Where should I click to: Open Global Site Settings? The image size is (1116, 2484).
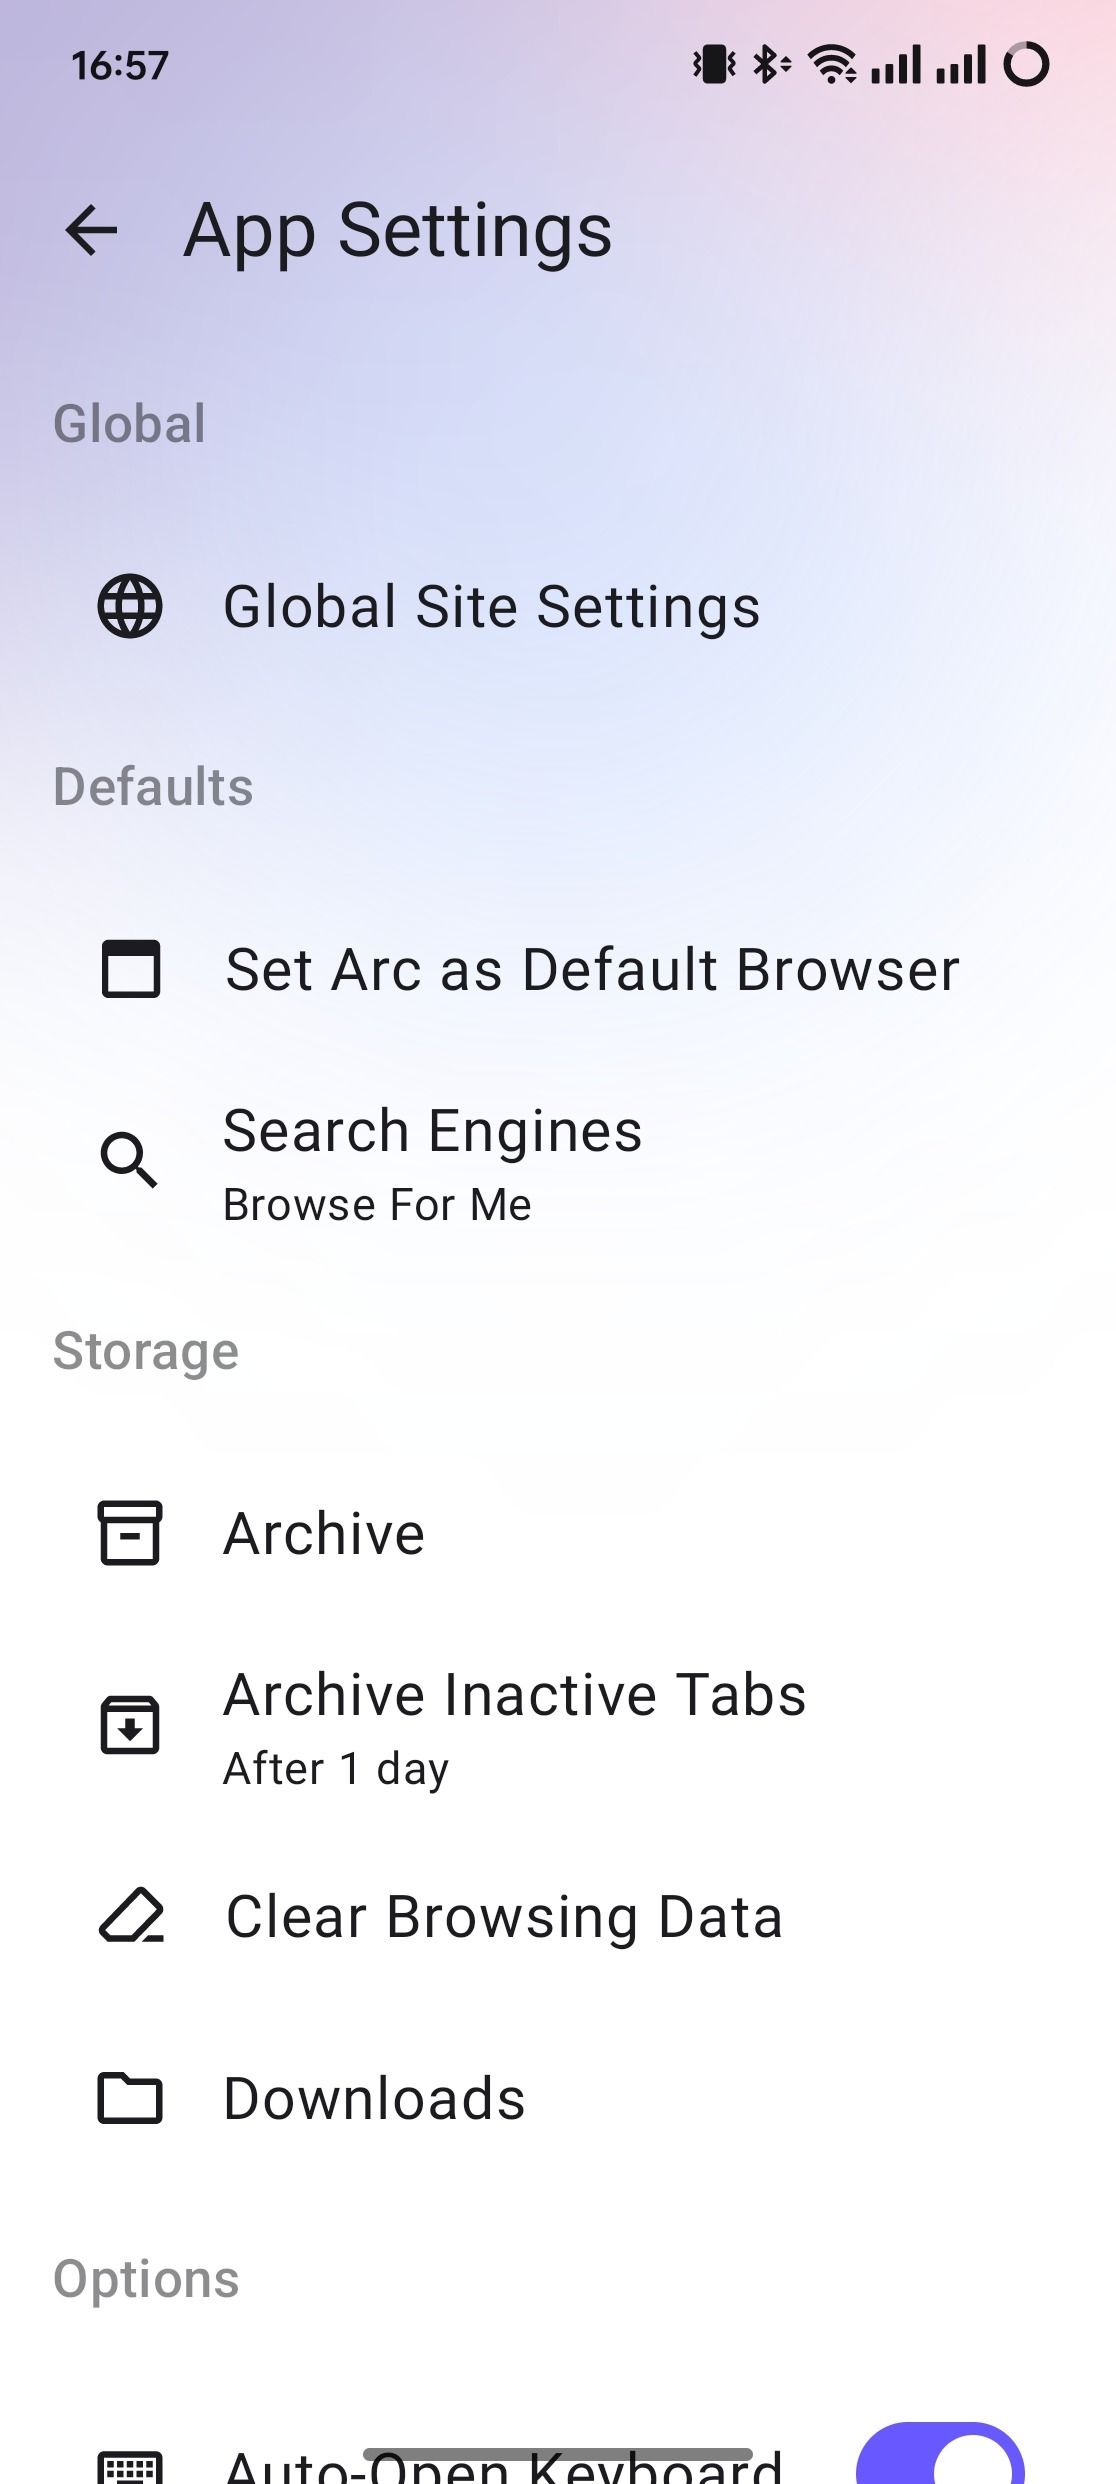click(491, 607)
